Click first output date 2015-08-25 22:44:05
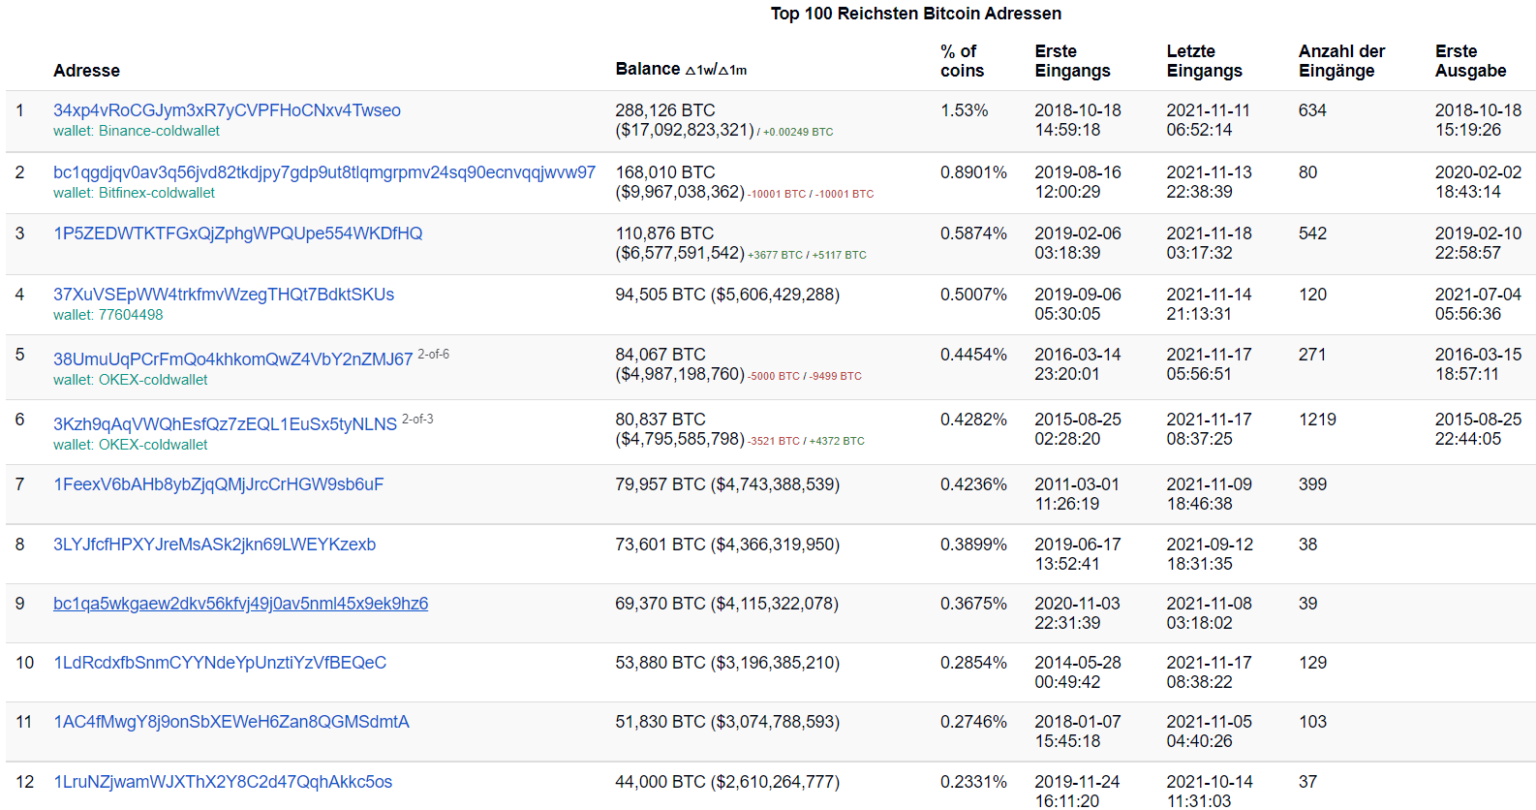Viewport: 1536px width, 810px height. pos(1478,429)
